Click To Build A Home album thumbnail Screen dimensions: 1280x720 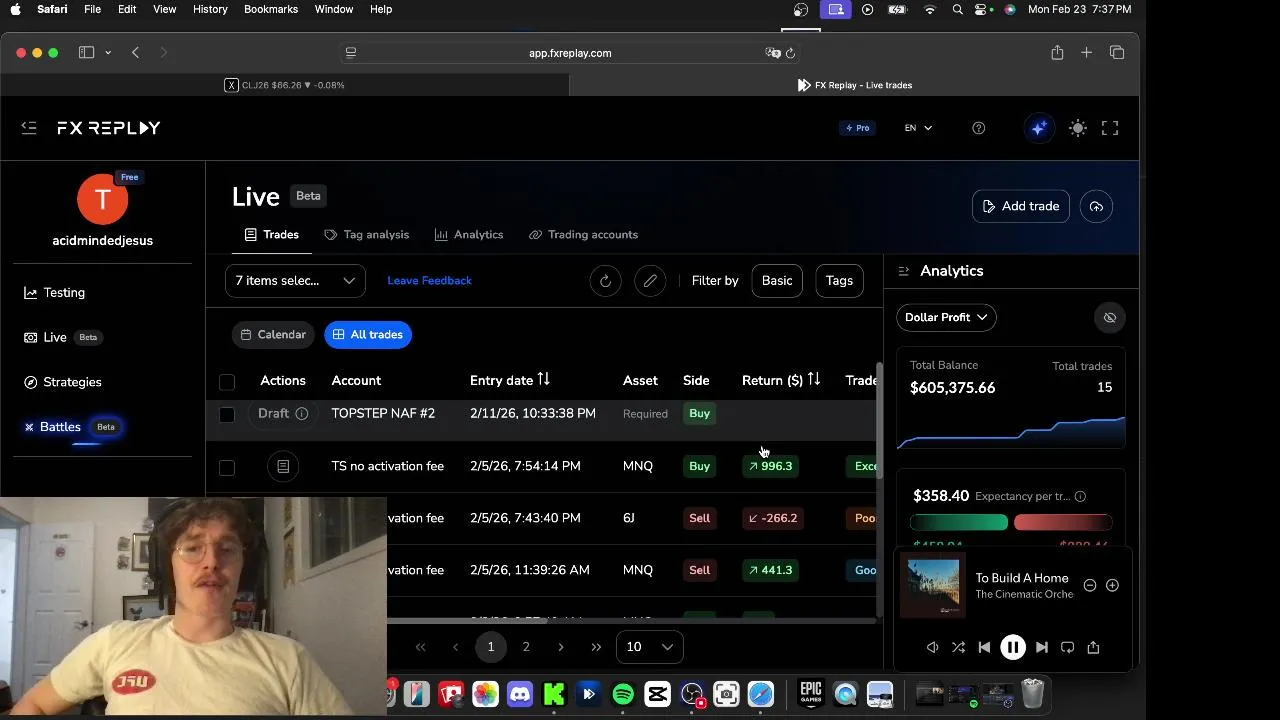click(934, 585)
